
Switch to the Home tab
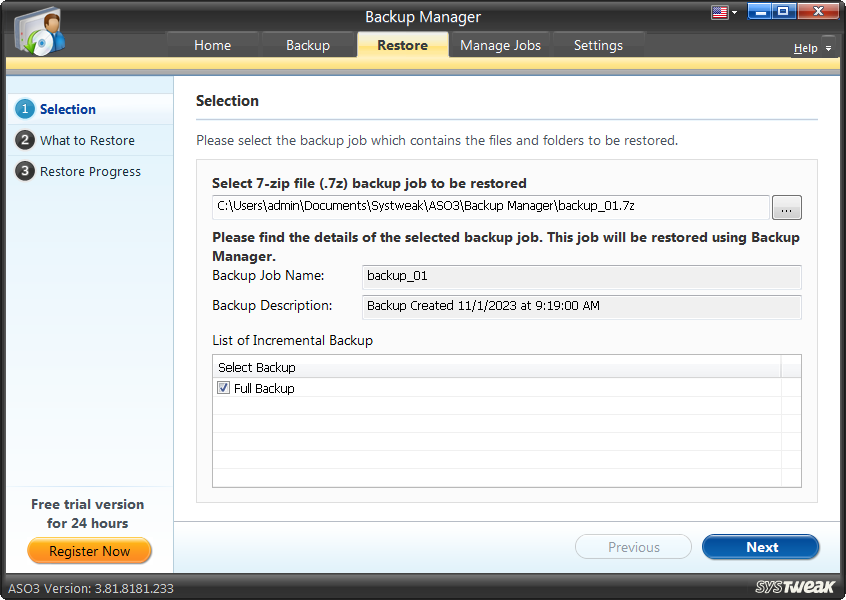click(x=212, y=44)
